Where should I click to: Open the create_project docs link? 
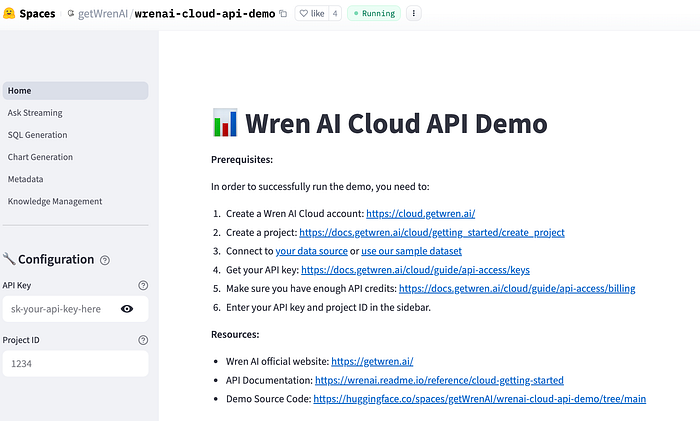coord(432,233)
